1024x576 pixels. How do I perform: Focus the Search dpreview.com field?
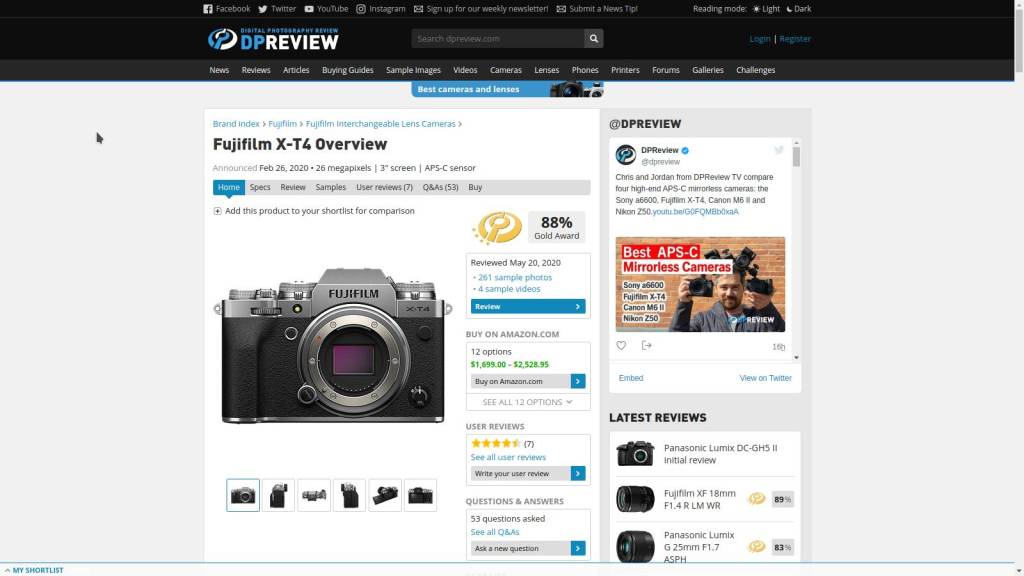[x=498, y=39]
